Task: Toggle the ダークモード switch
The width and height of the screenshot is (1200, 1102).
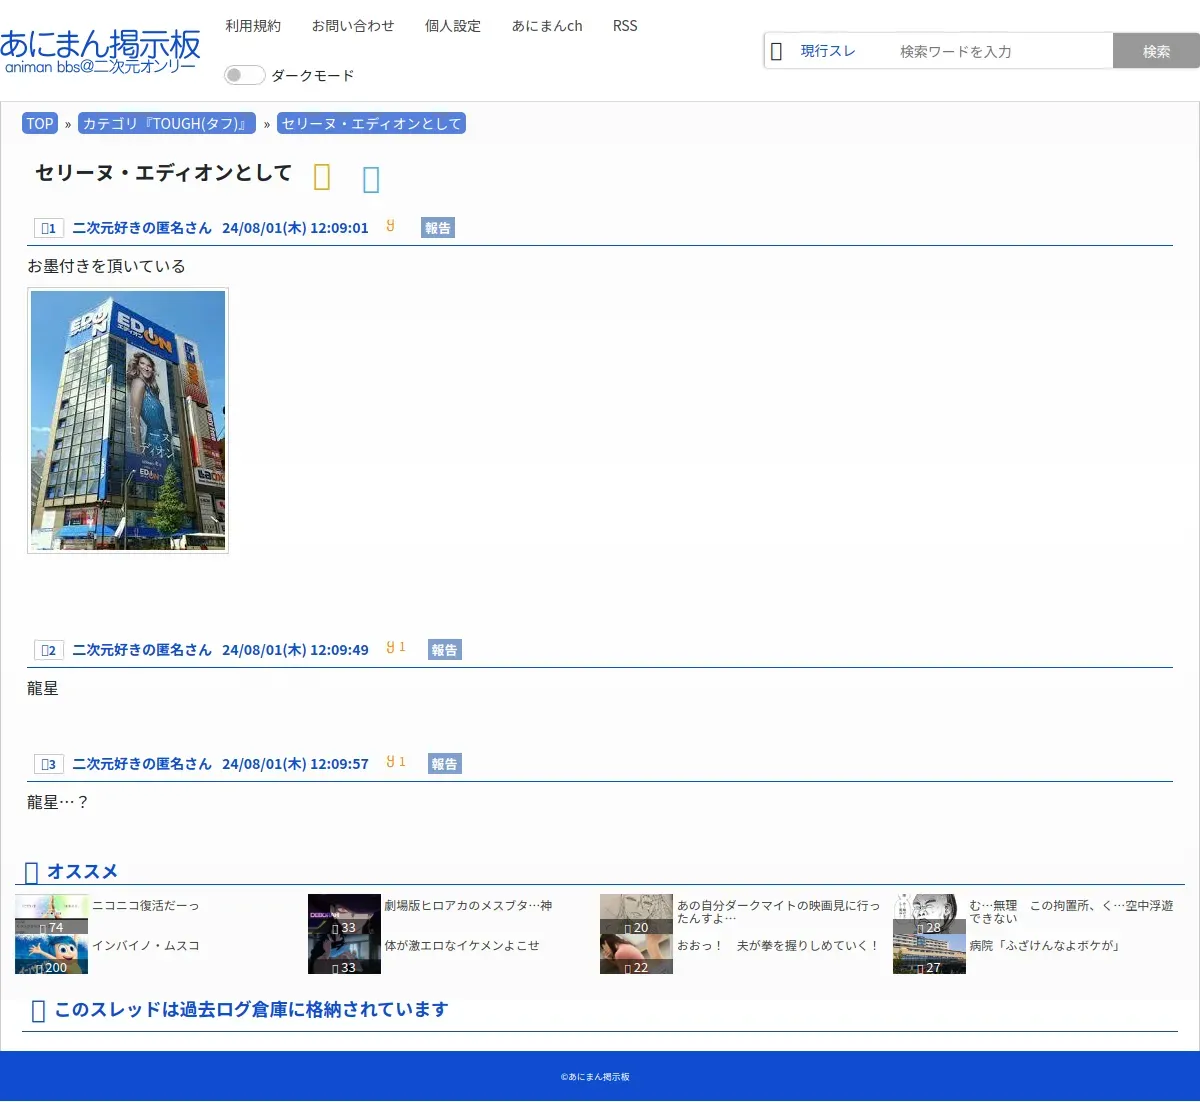Action: (x=244, y=75)
